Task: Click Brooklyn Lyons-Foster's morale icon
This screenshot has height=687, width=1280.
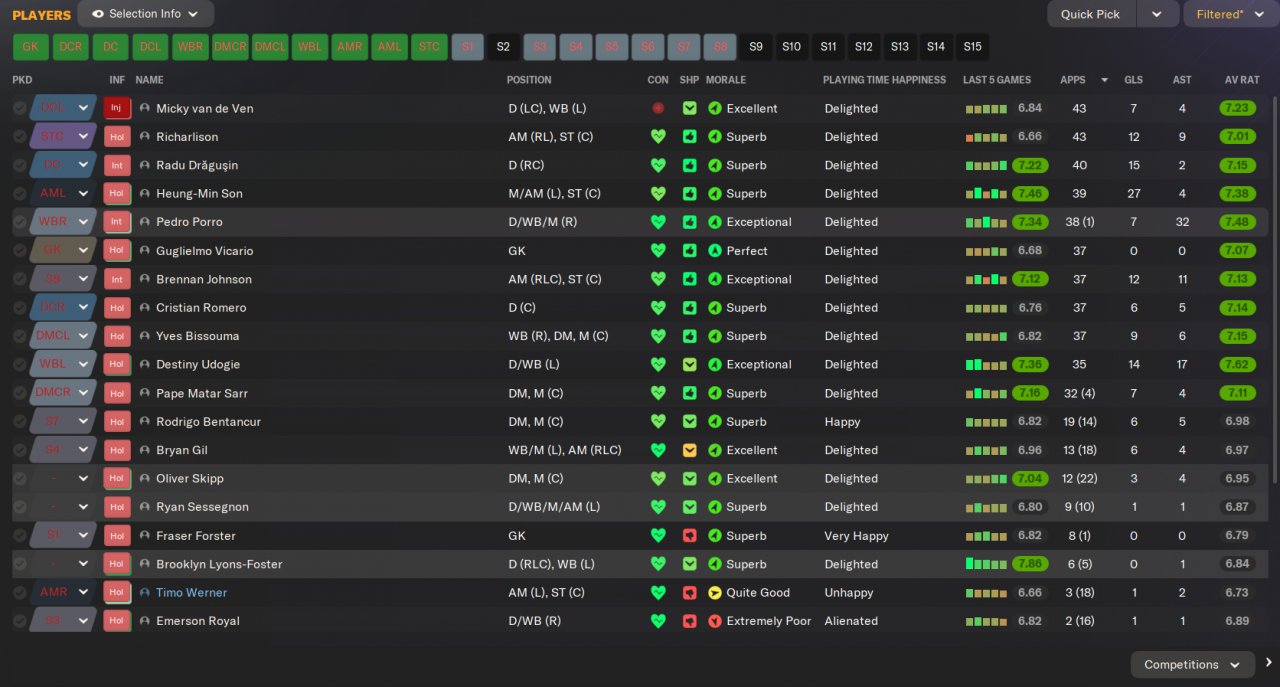Action: point(714,564)
